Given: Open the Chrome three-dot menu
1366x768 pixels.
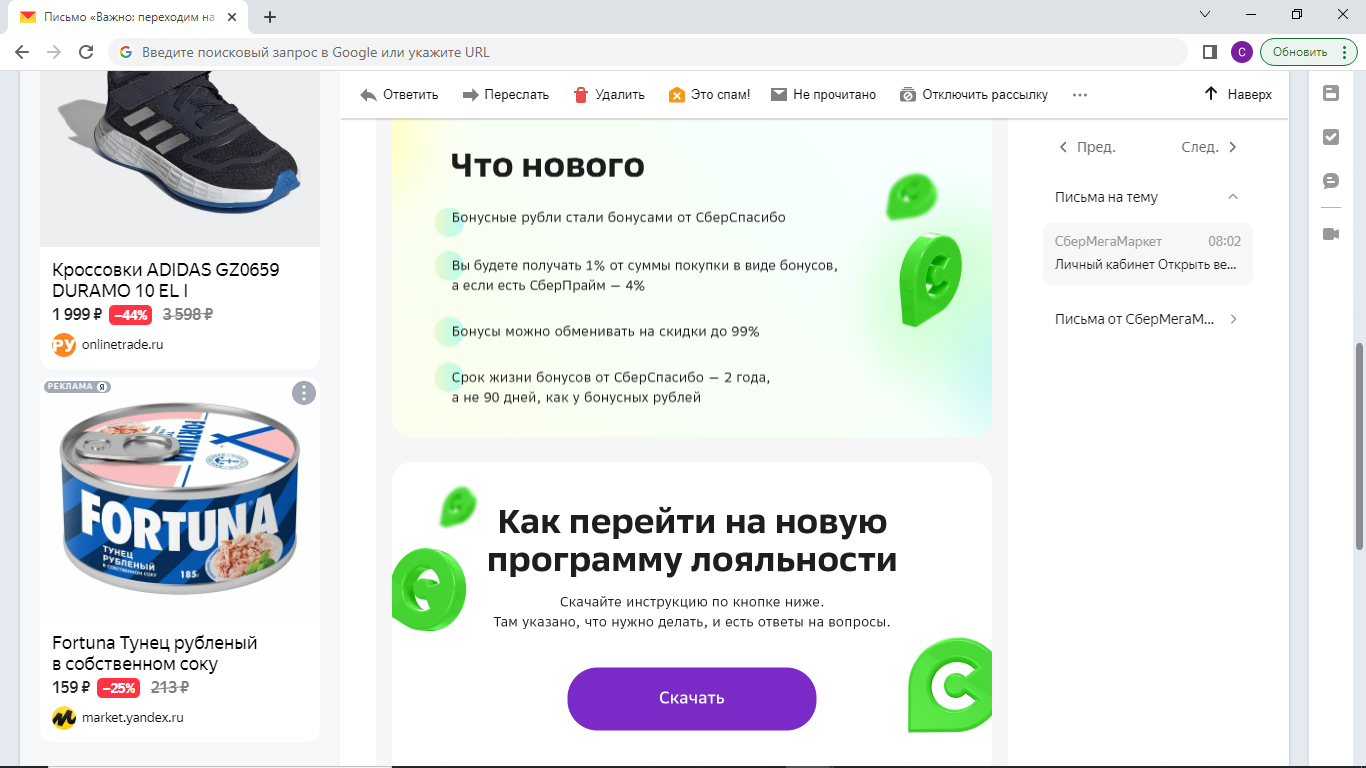Looking at the screenshot, I should click(1347, 52).
